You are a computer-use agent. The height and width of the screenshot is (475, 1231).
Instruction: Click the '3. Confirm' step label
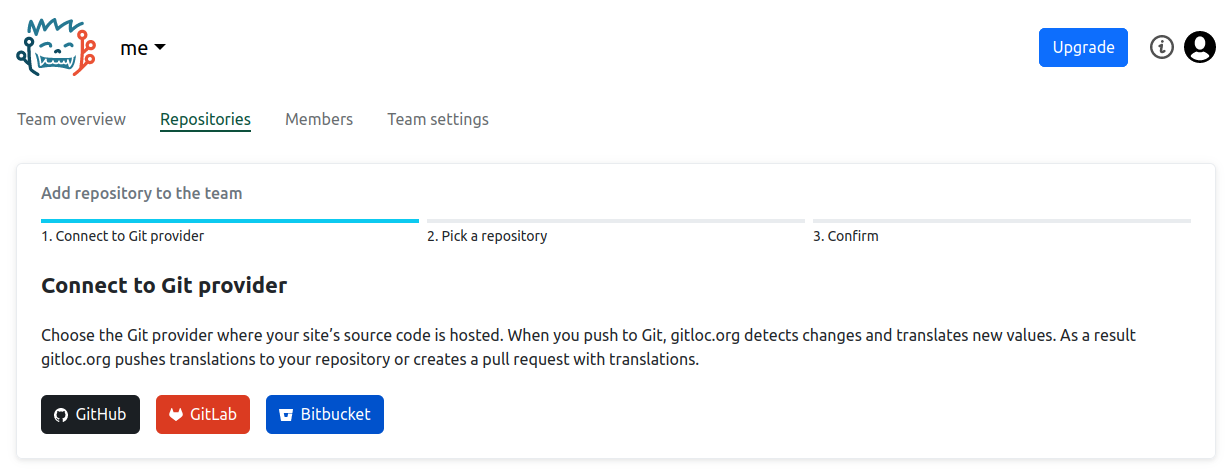(x=845, y=237)
